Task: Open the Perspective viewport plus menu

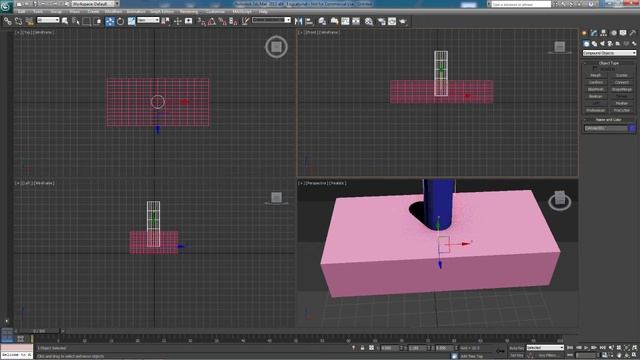Action: click(x=301, y=183)
